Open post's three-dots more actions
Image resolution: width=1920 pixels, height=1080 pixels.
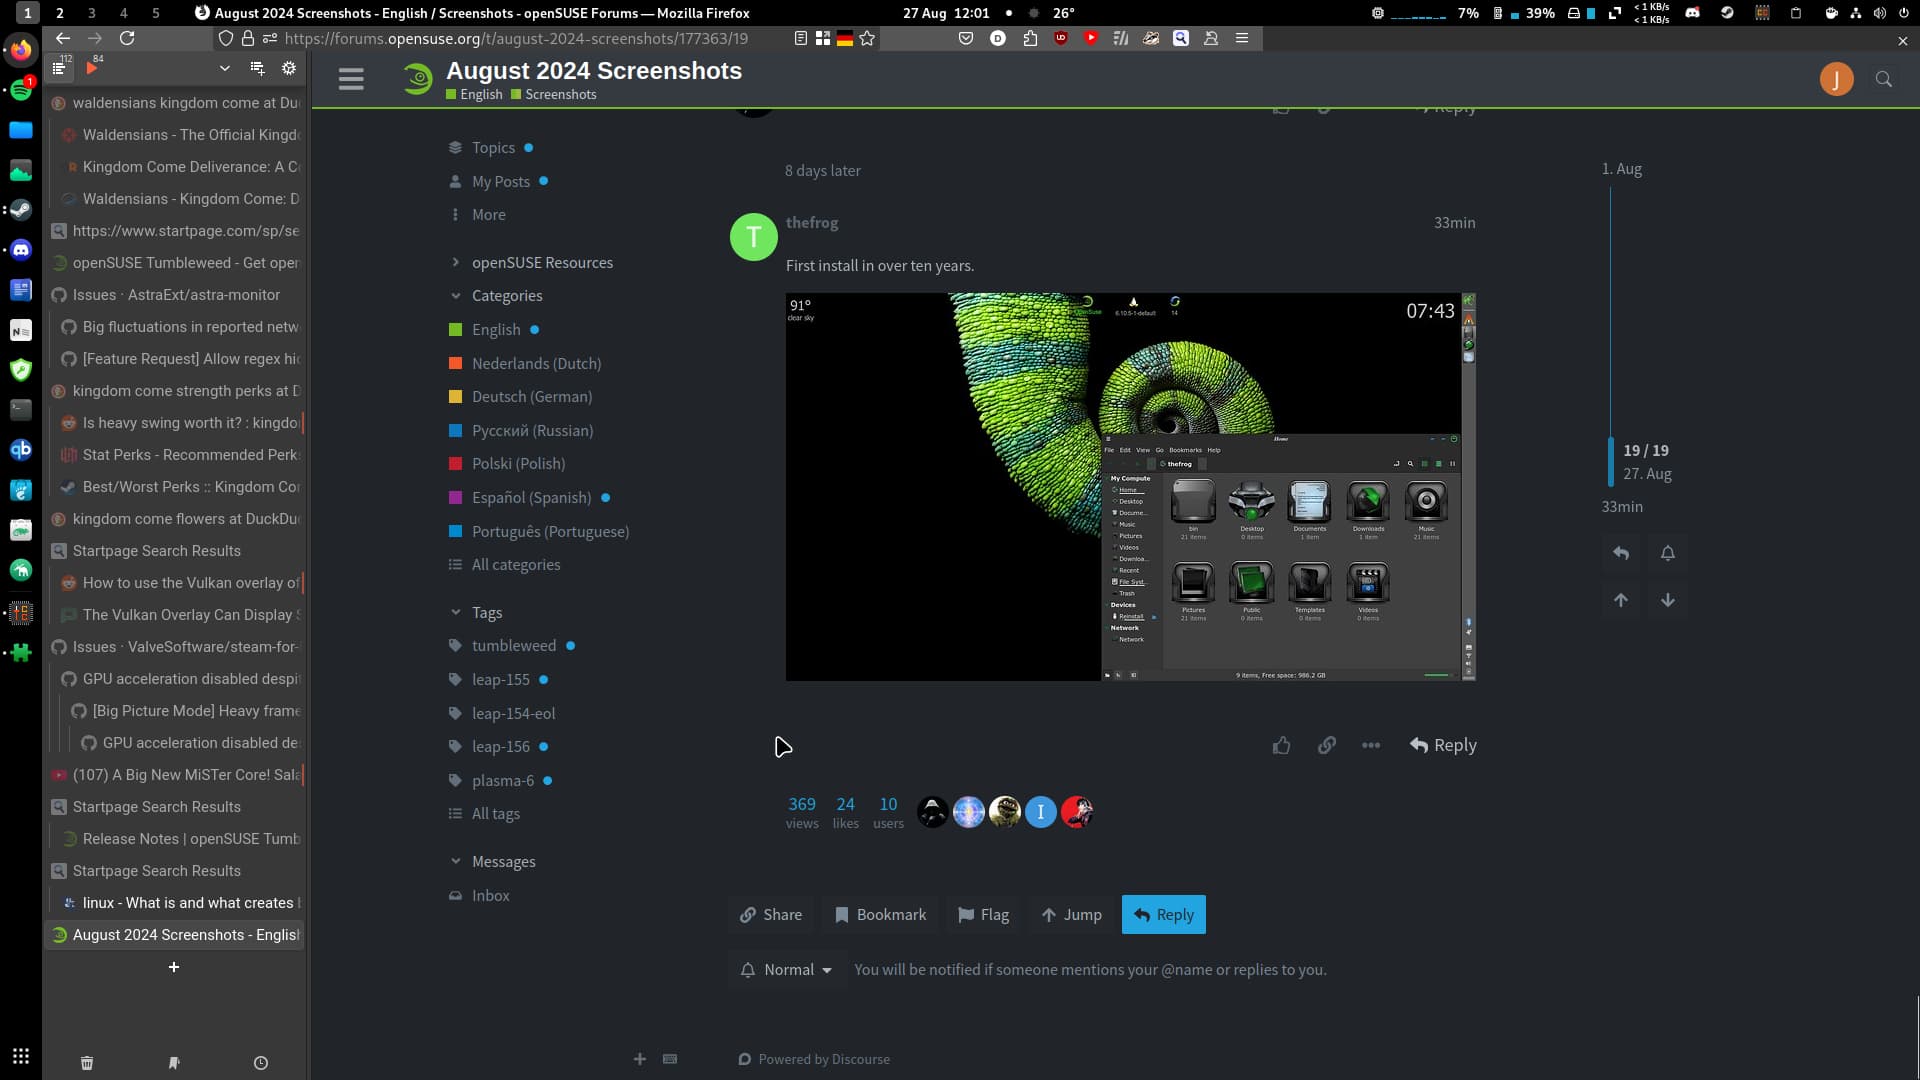click(x=1371, y=746)
